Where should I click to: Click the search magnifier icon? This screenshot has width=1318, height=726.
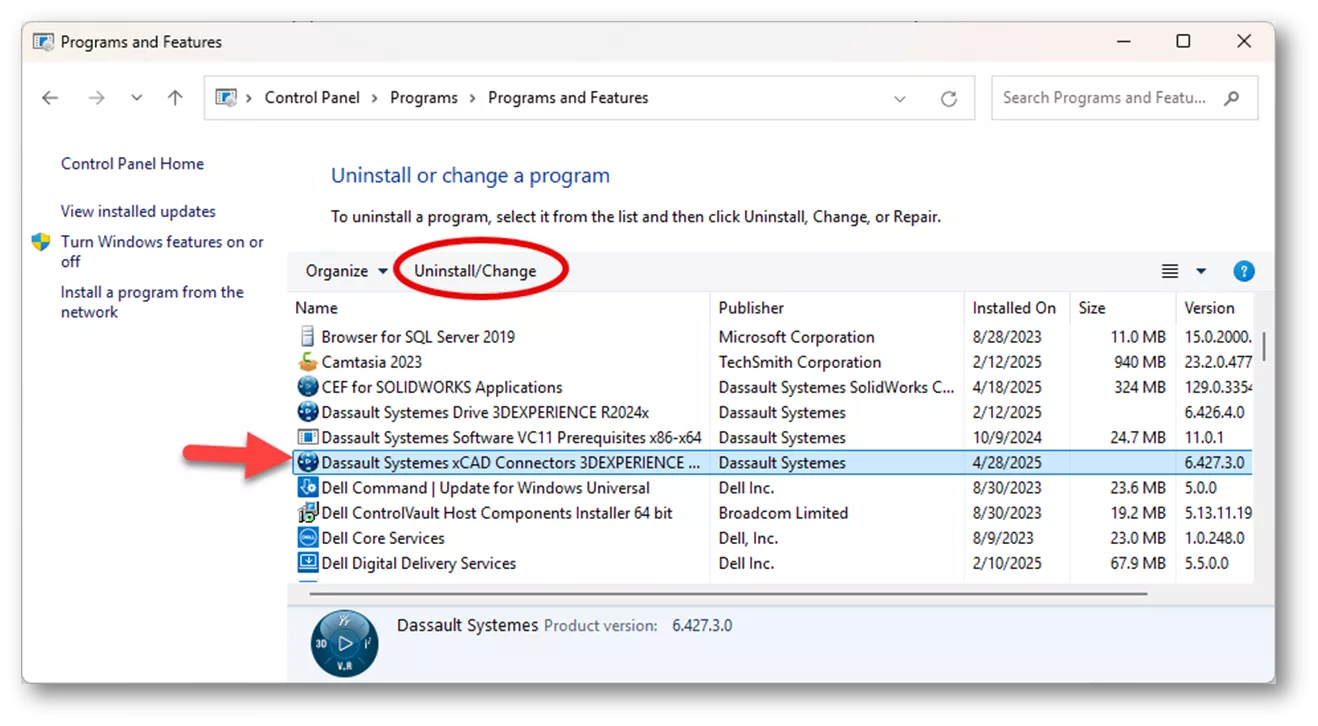[1231, 98]
